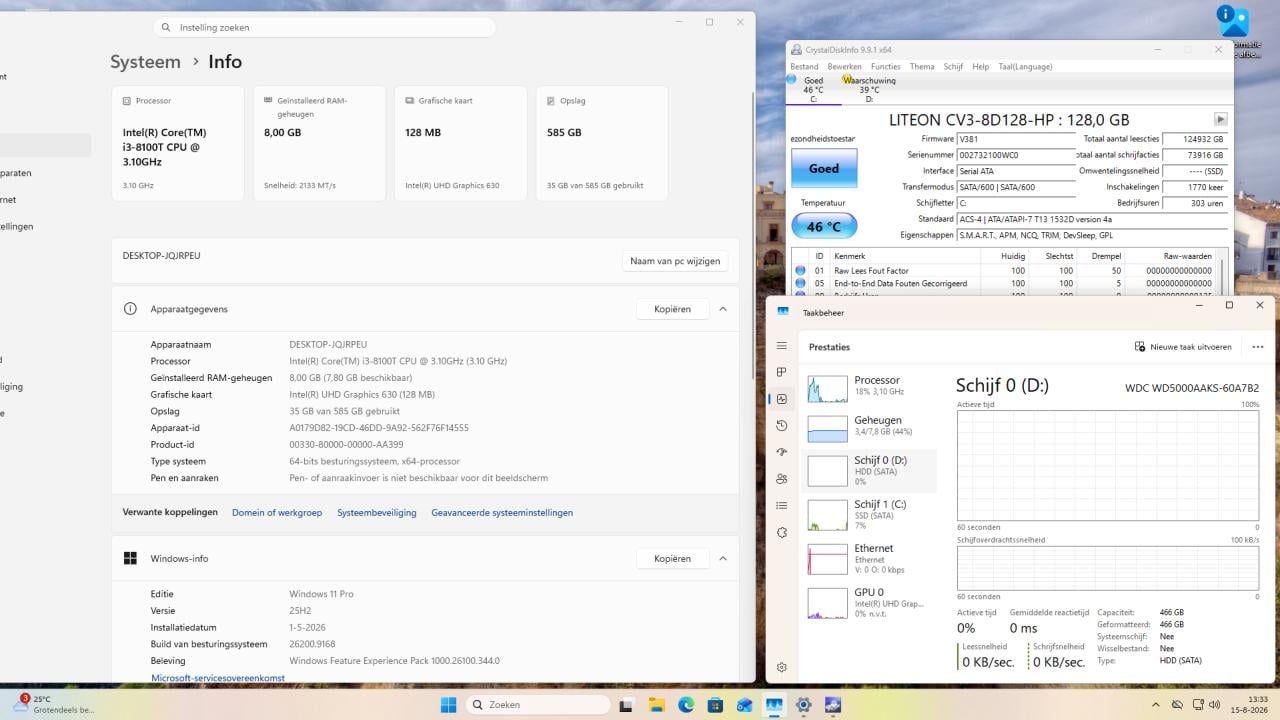Open Thema menu in CrystalDiskInfo
This screenshot has width=1280, height=720.
coord(922,67)
